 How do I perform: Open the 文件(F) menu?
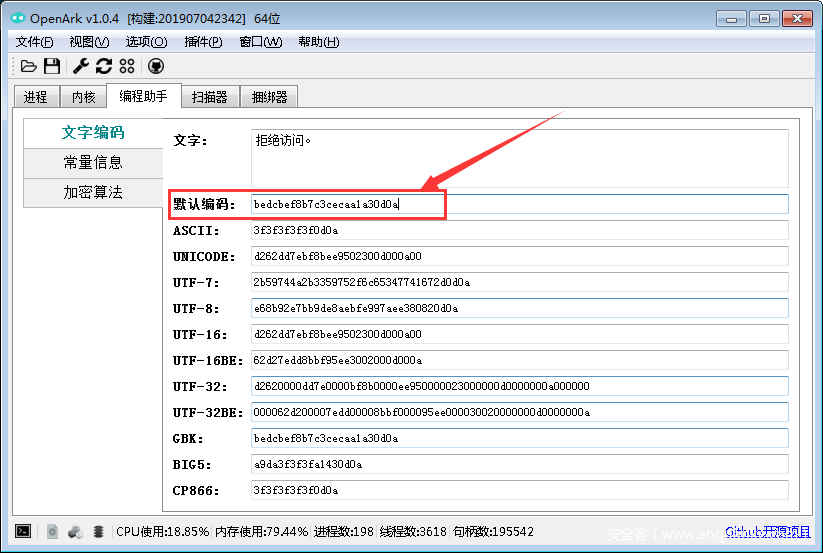coord(35,42)
